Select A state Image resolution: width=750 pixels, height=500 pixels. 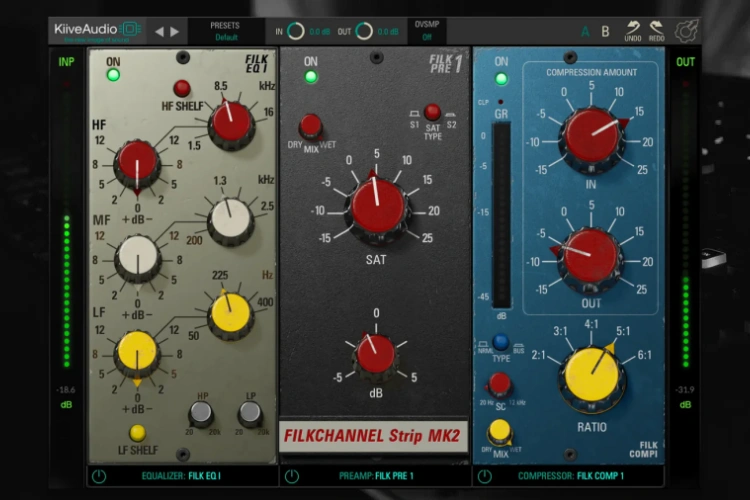click(x=585, y=32)
